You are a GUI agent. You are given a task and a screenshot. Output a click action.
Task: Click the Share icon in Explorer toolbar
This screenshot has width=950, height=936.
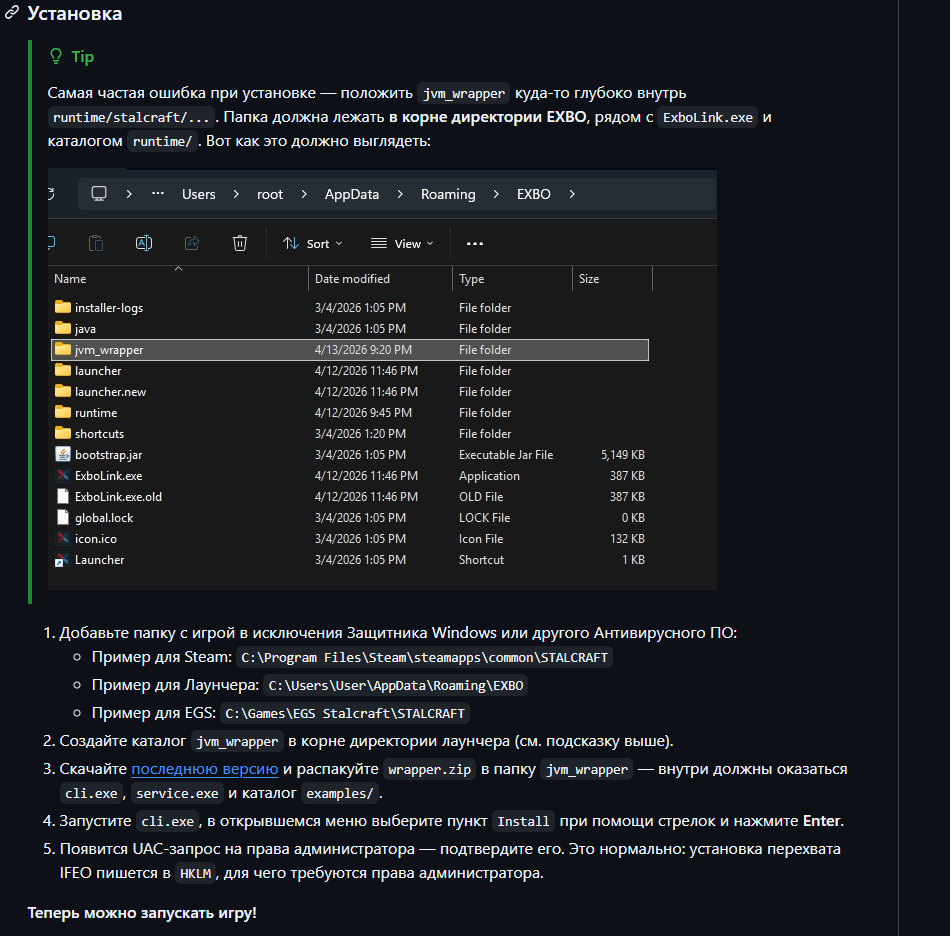[x=191, y=243]
